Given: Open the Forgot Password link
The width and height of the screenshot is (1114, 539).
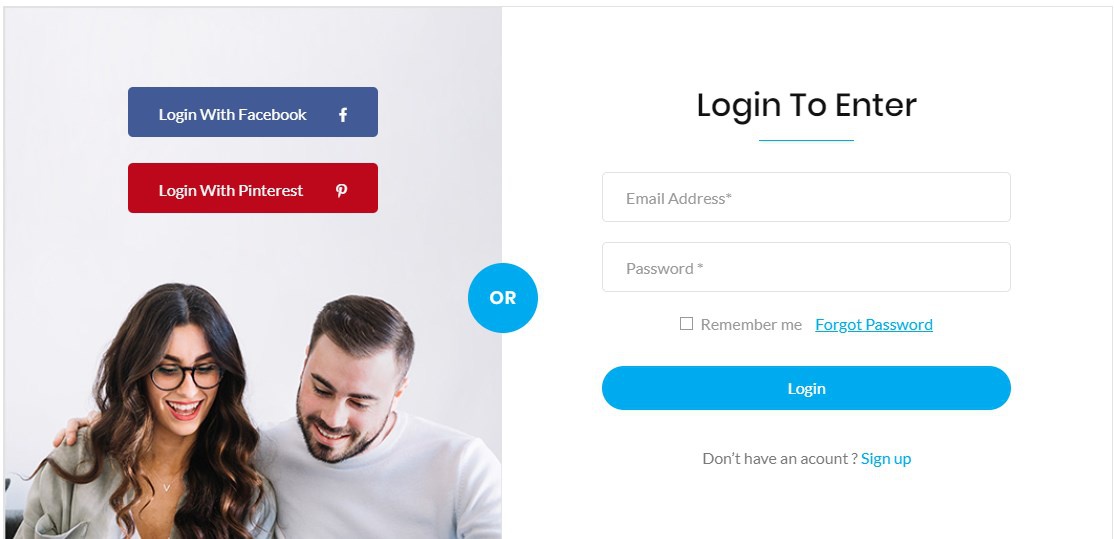Looking at the screenshot, I should (874, 325).
